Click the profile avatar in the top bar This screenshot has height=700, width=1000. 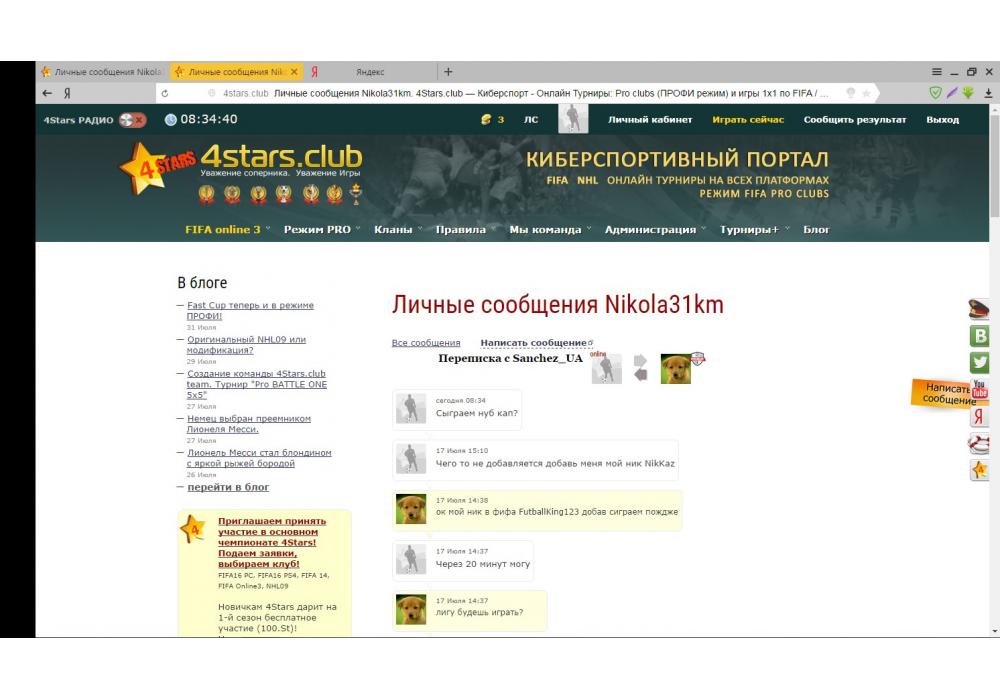(573, 119)
